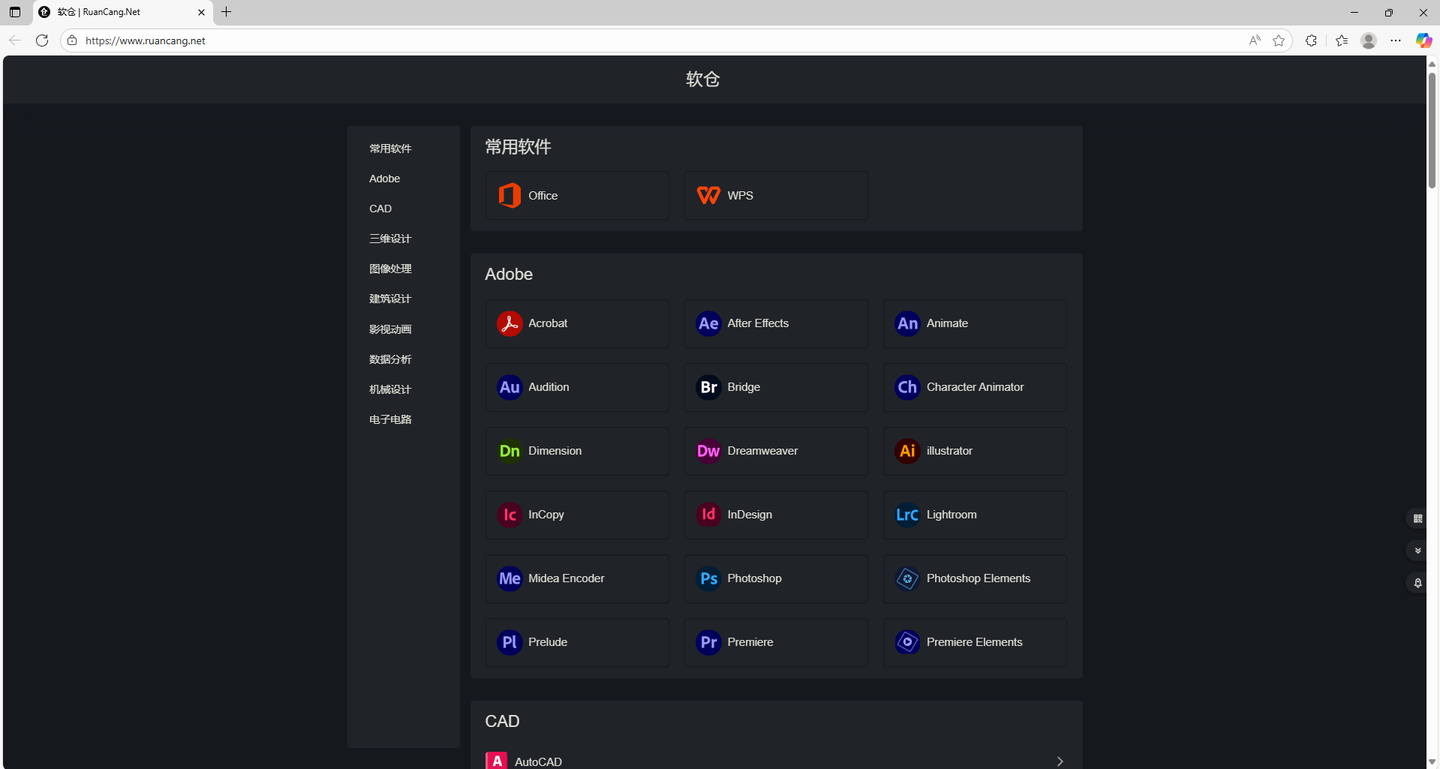The width and height of the screenshot is (1440, 769).
Task: Click the double down arrow floating button
Action: point(1417,551)
